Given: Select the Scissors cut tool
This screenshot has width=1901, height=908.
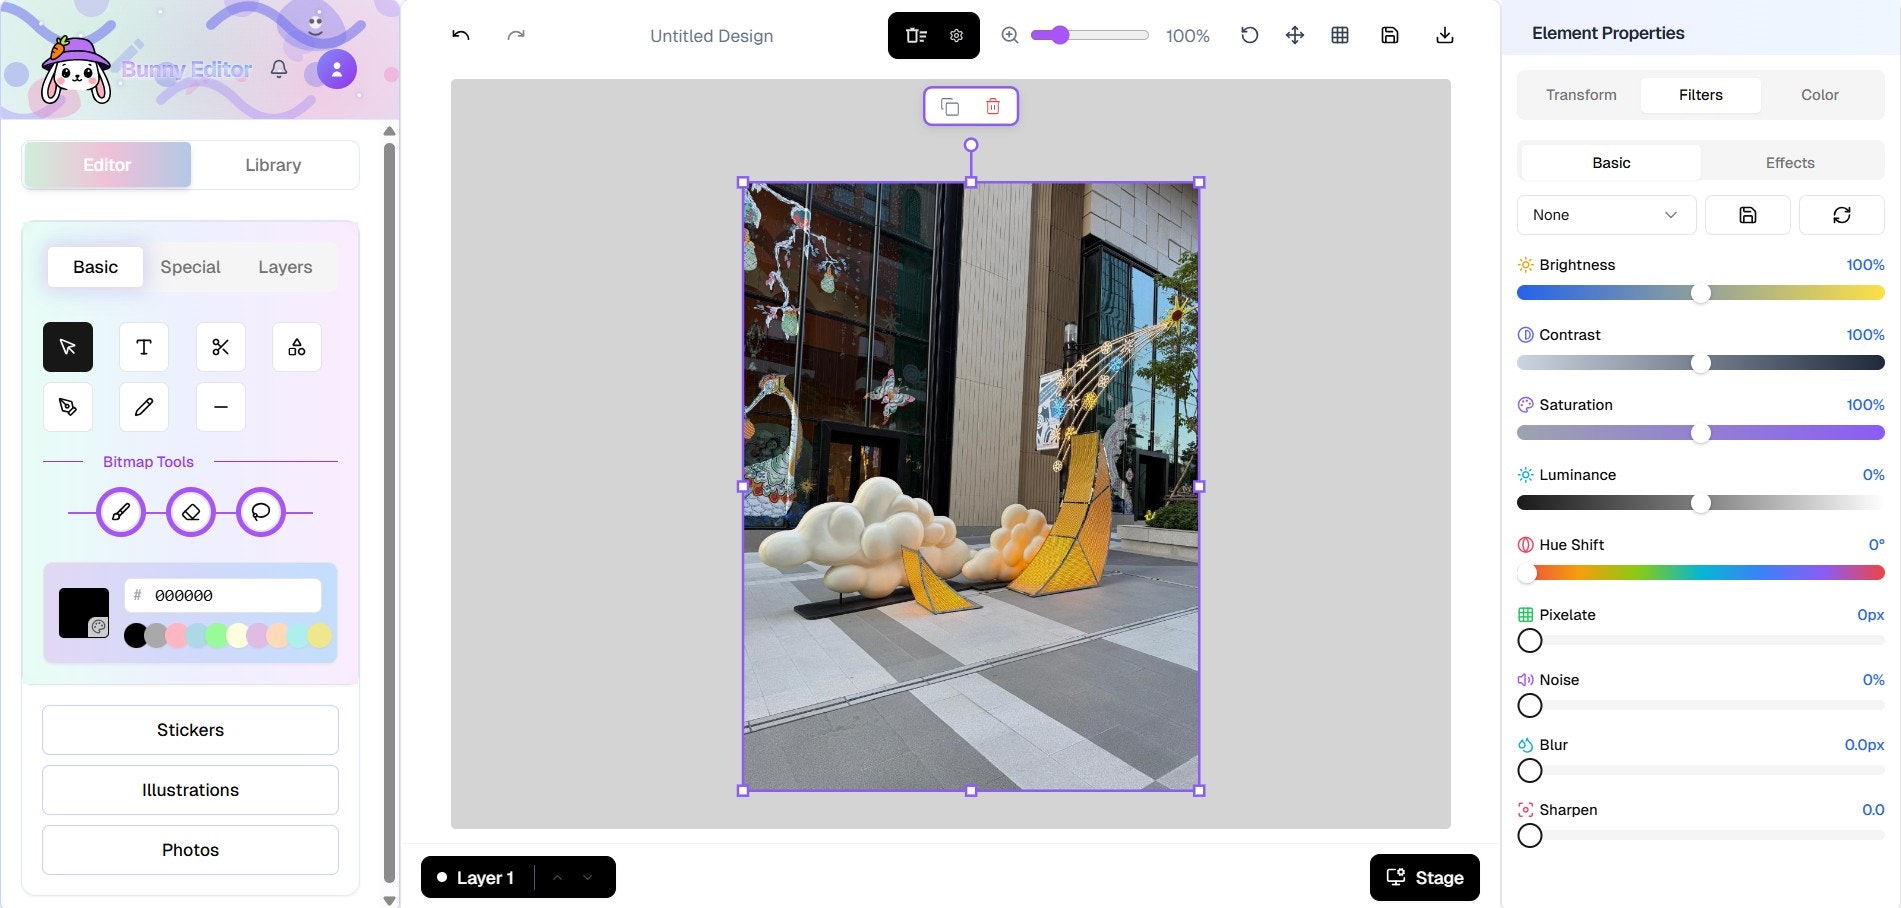Looking at the screenshot, I should [x=220, y=347].
